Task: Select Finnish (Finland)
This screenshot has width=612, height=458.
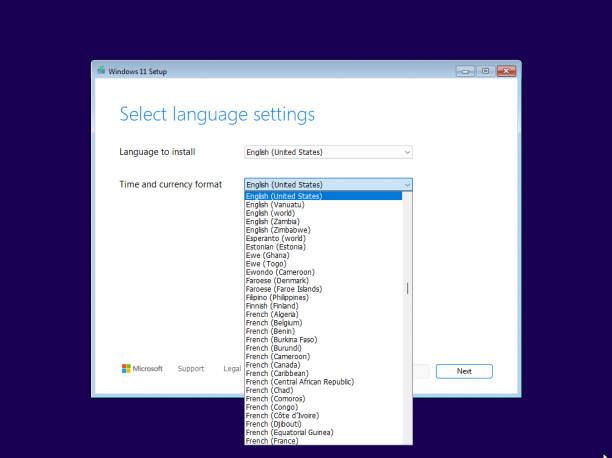Action: (x=323, y=306)
